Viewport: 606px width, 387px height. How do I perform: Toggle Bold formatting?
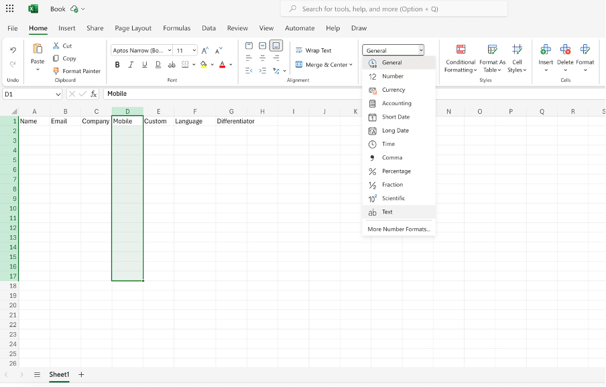[117, 65]
